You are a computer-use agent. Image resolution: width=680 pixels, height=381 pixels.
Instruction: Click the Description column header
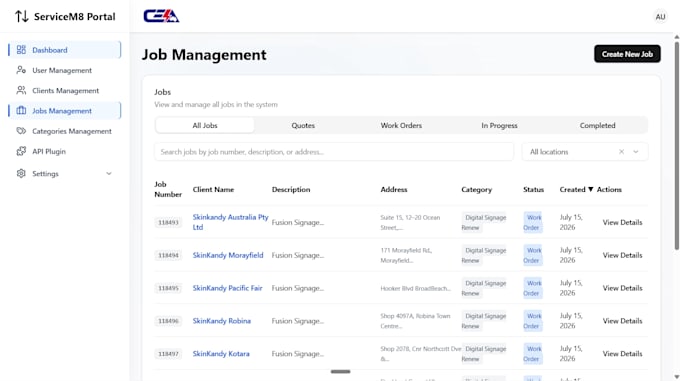click(291, 189)
